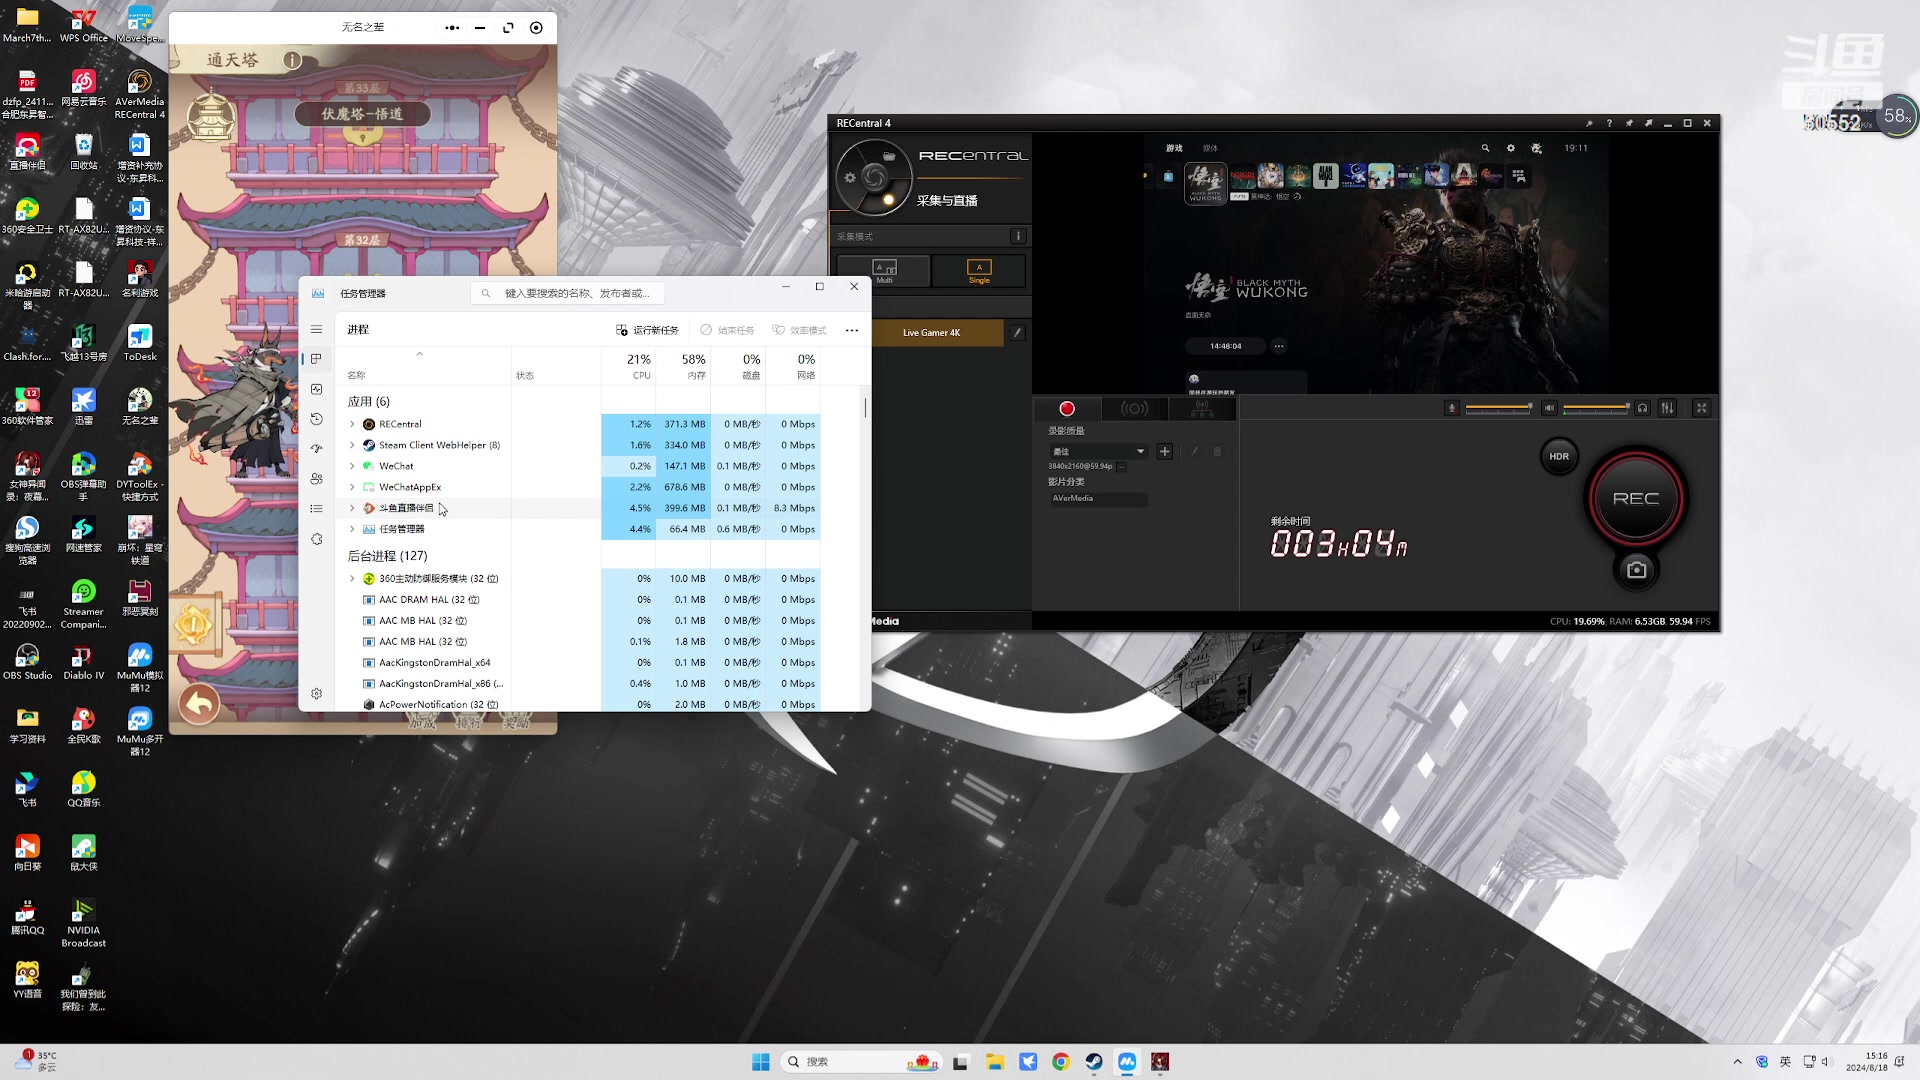Viewport: 1920px width, 1080px height.
Task: Open OBS Studio desktop icon
Action: [x=27, y=661]
